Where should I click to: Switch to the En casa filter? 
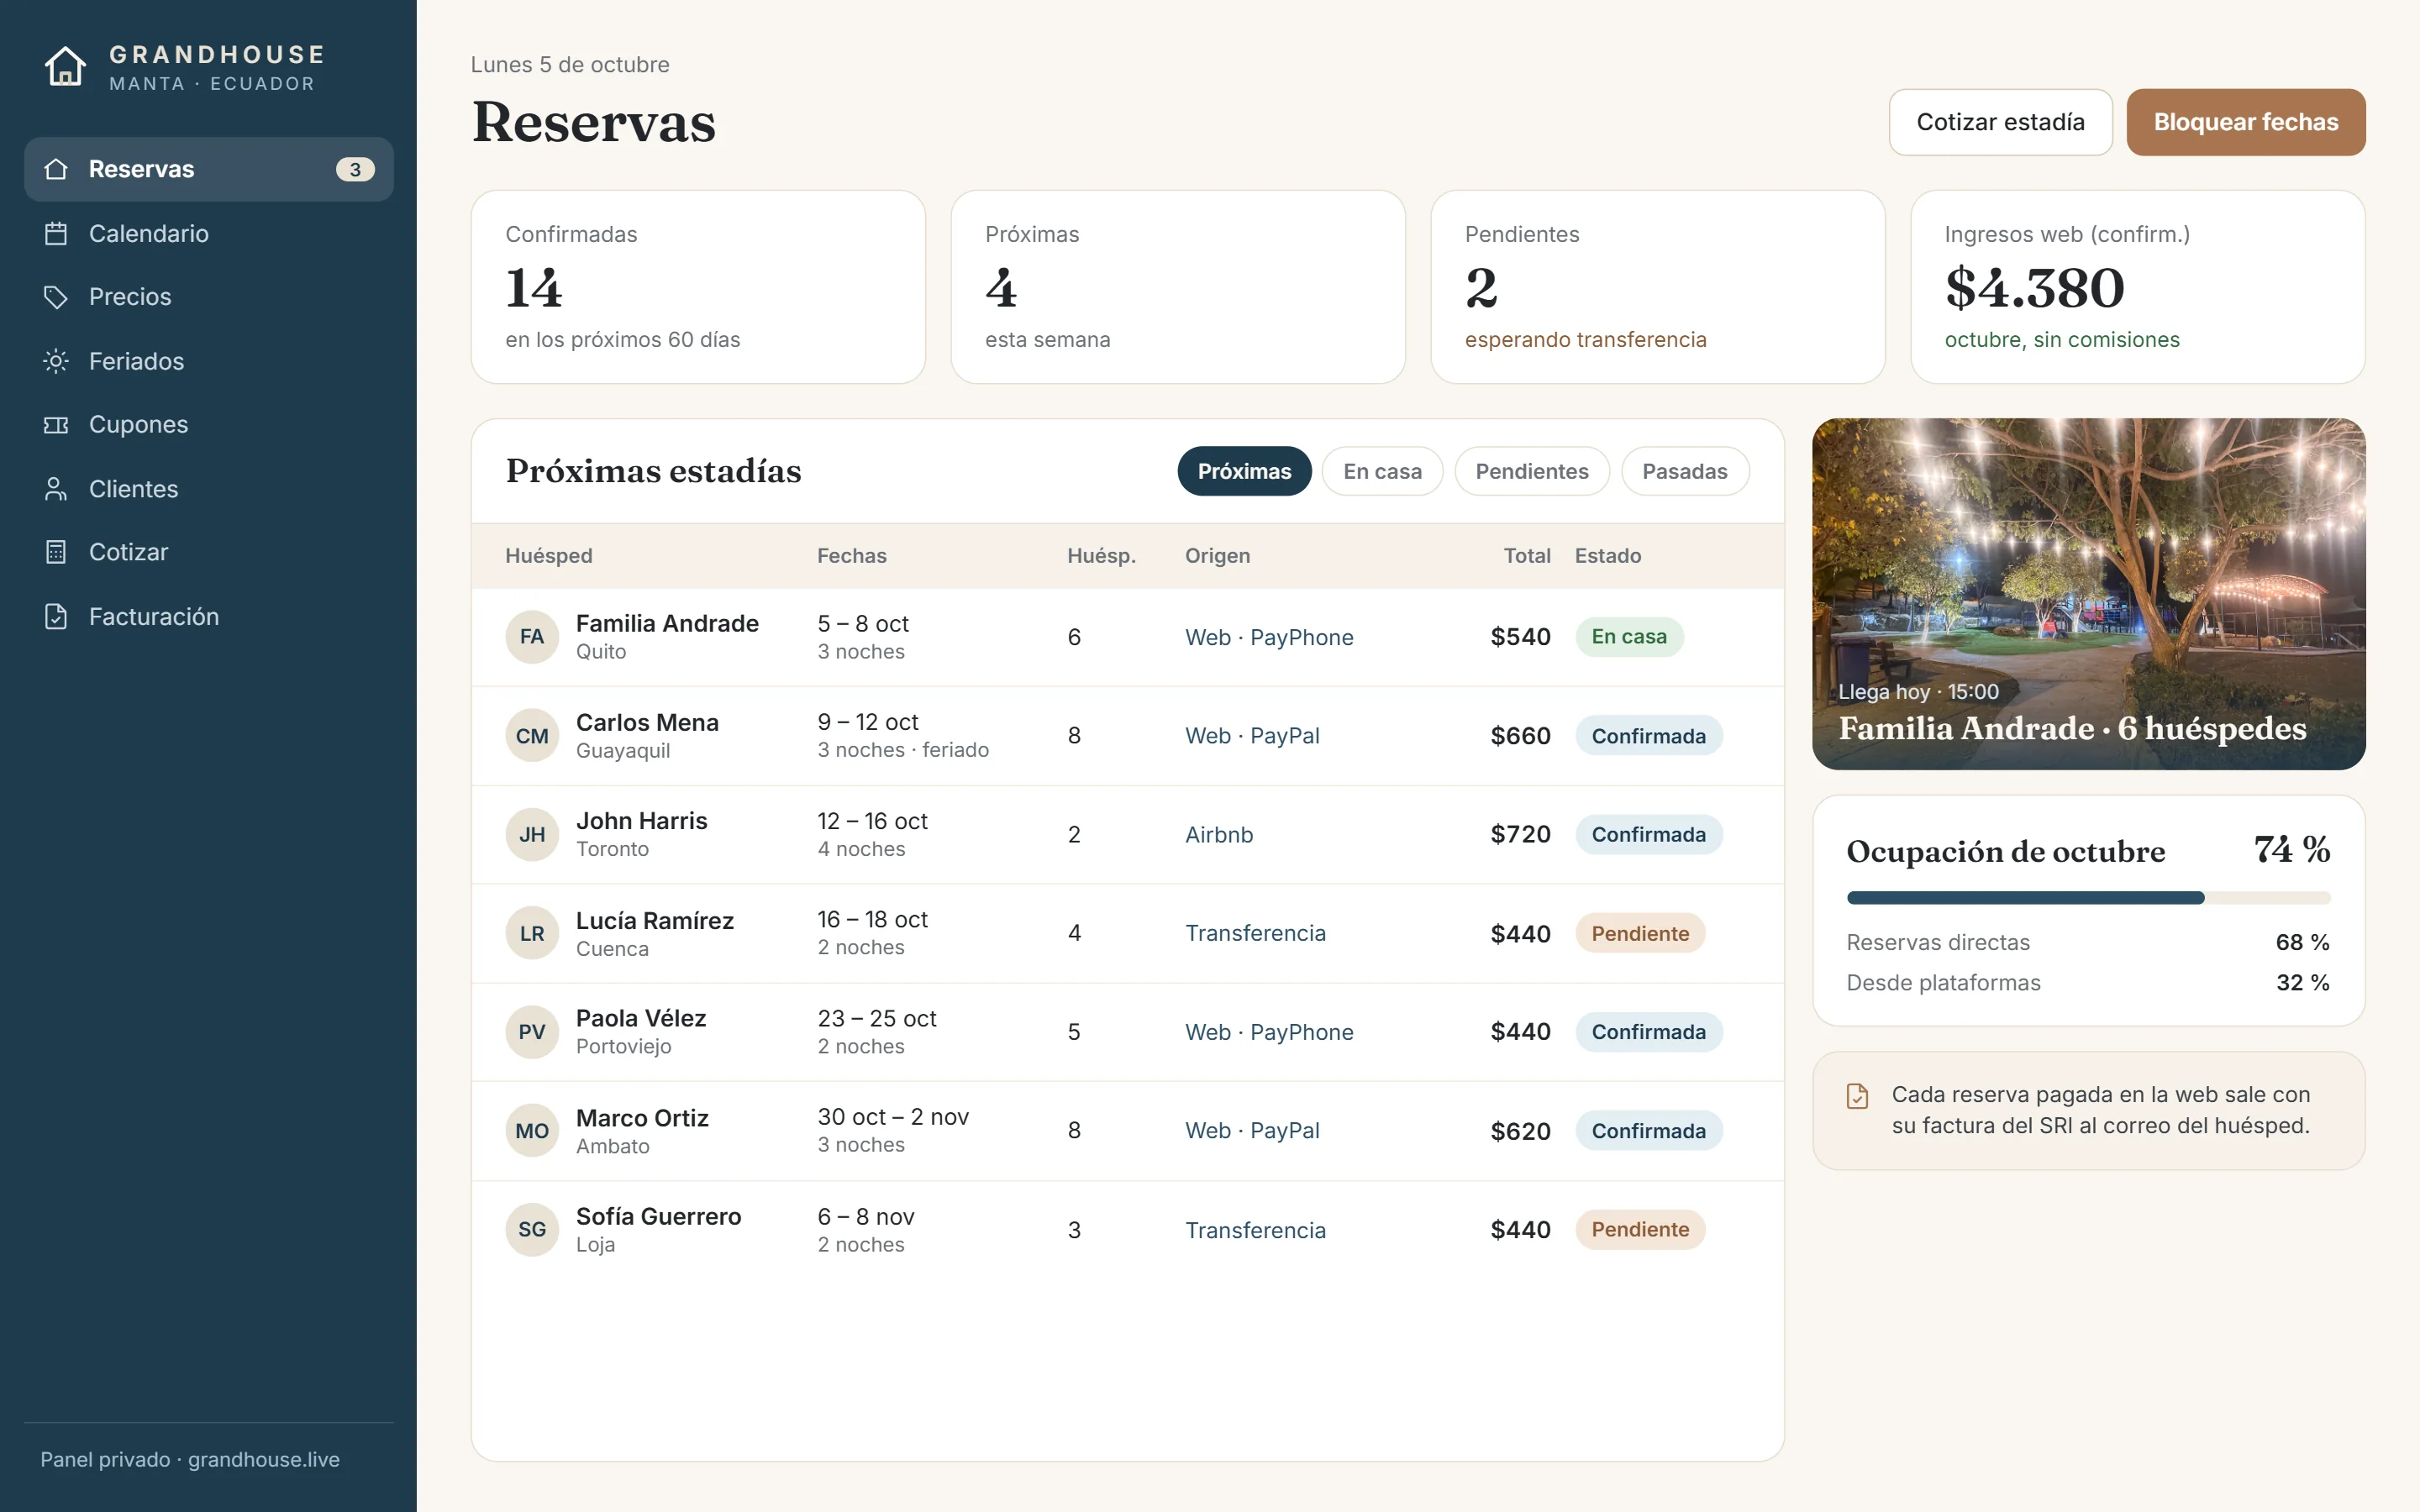click(x=1382, y=471)
